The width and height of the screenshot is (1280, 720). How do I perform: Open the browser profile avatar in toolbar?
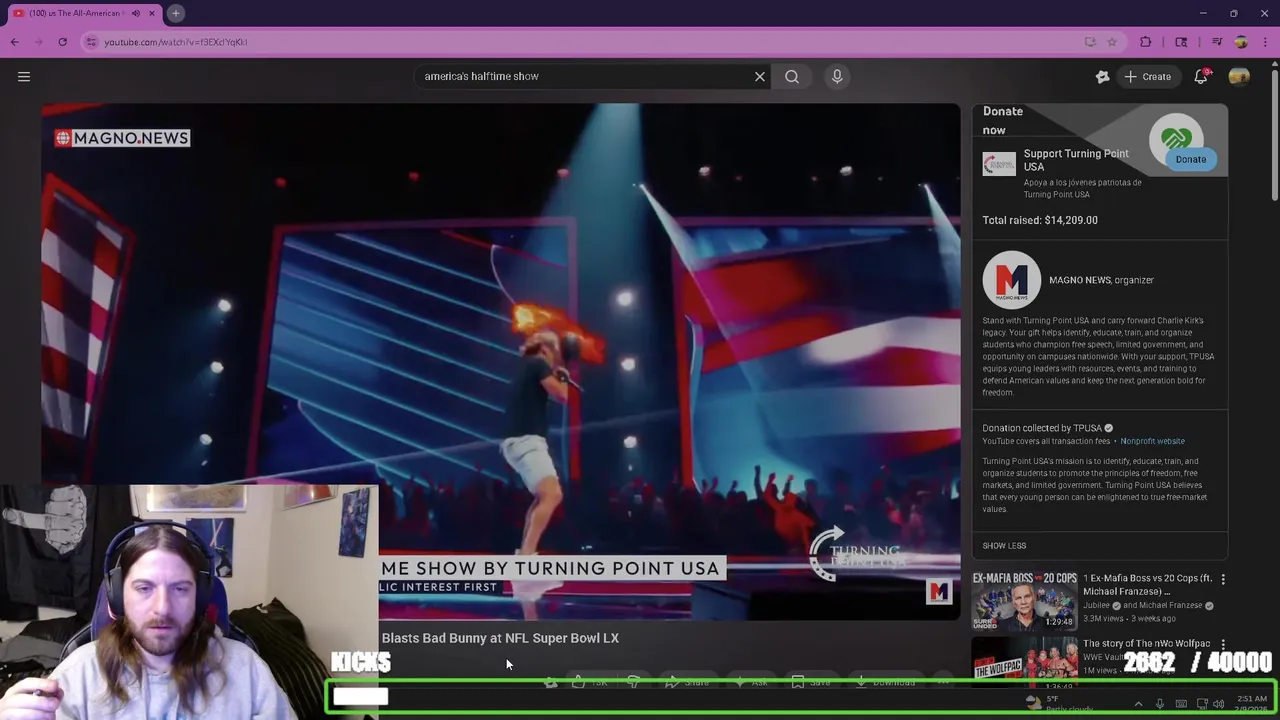(1241, 42)
